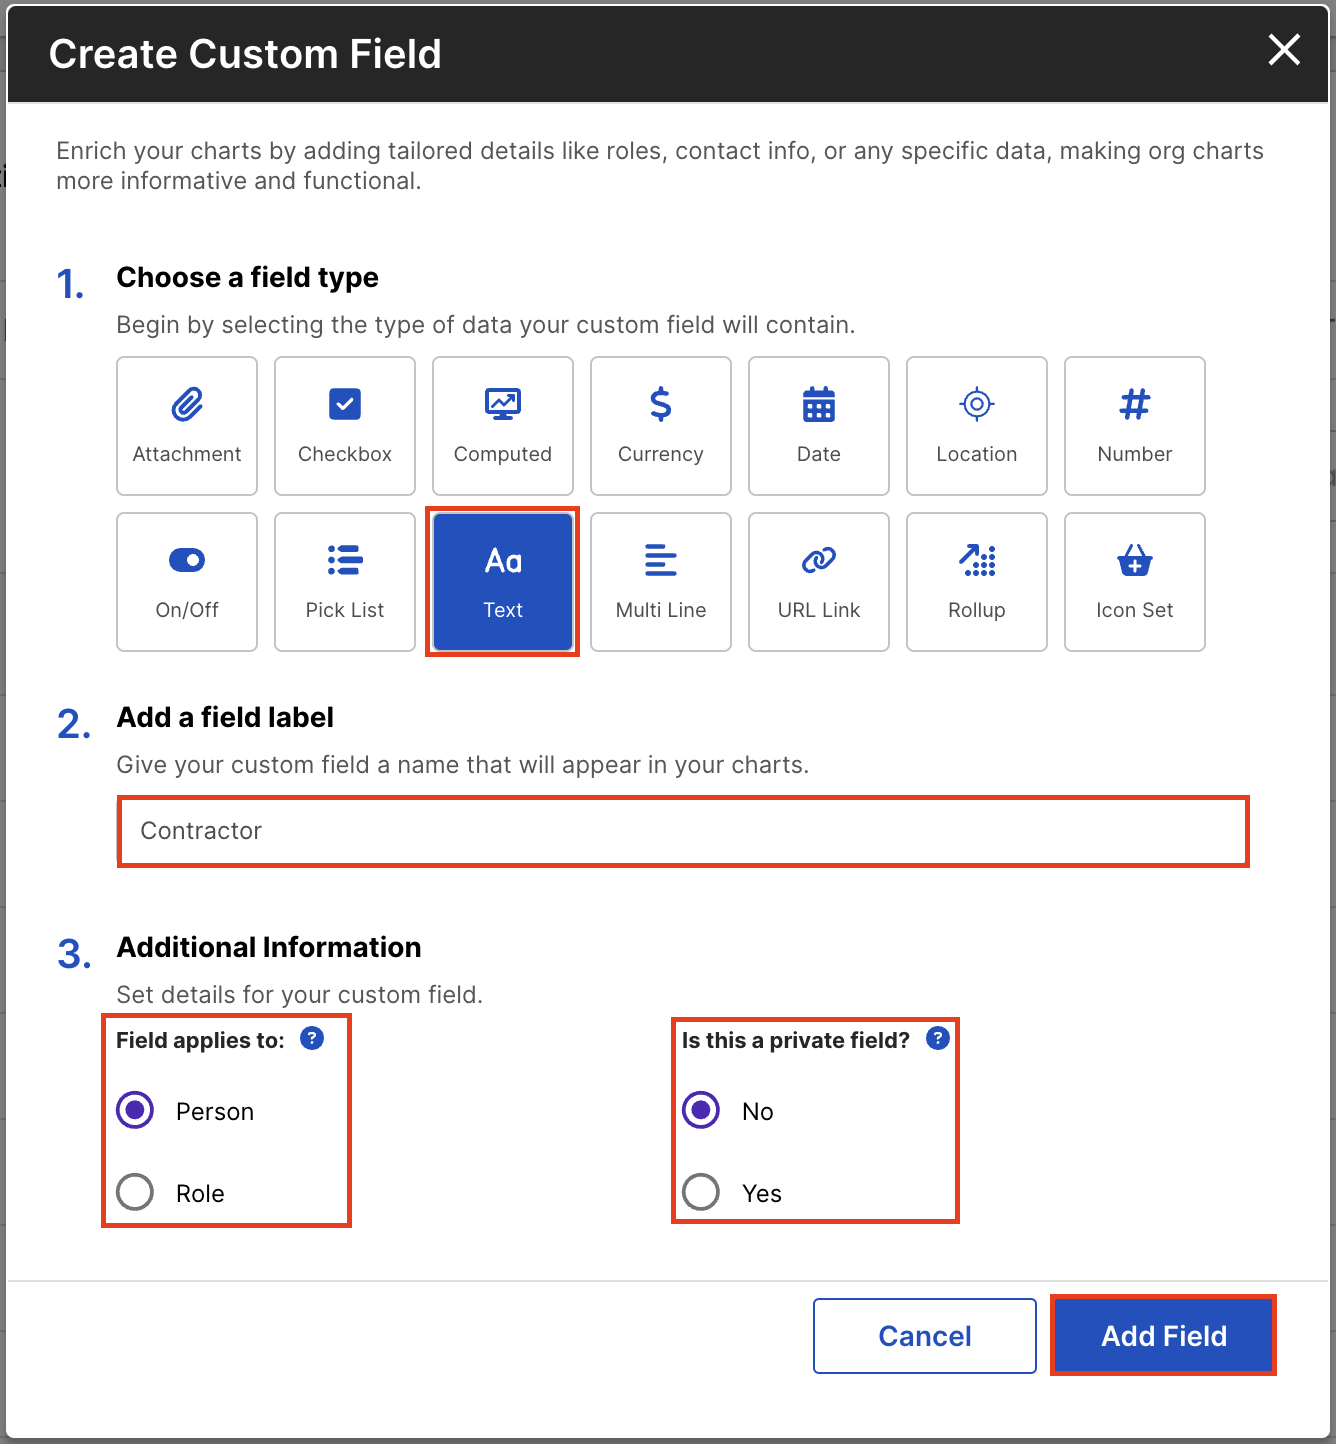Screen dimensions: 1336x1444
Task: Click the Add Field button
Action: click(1163, 1335)
